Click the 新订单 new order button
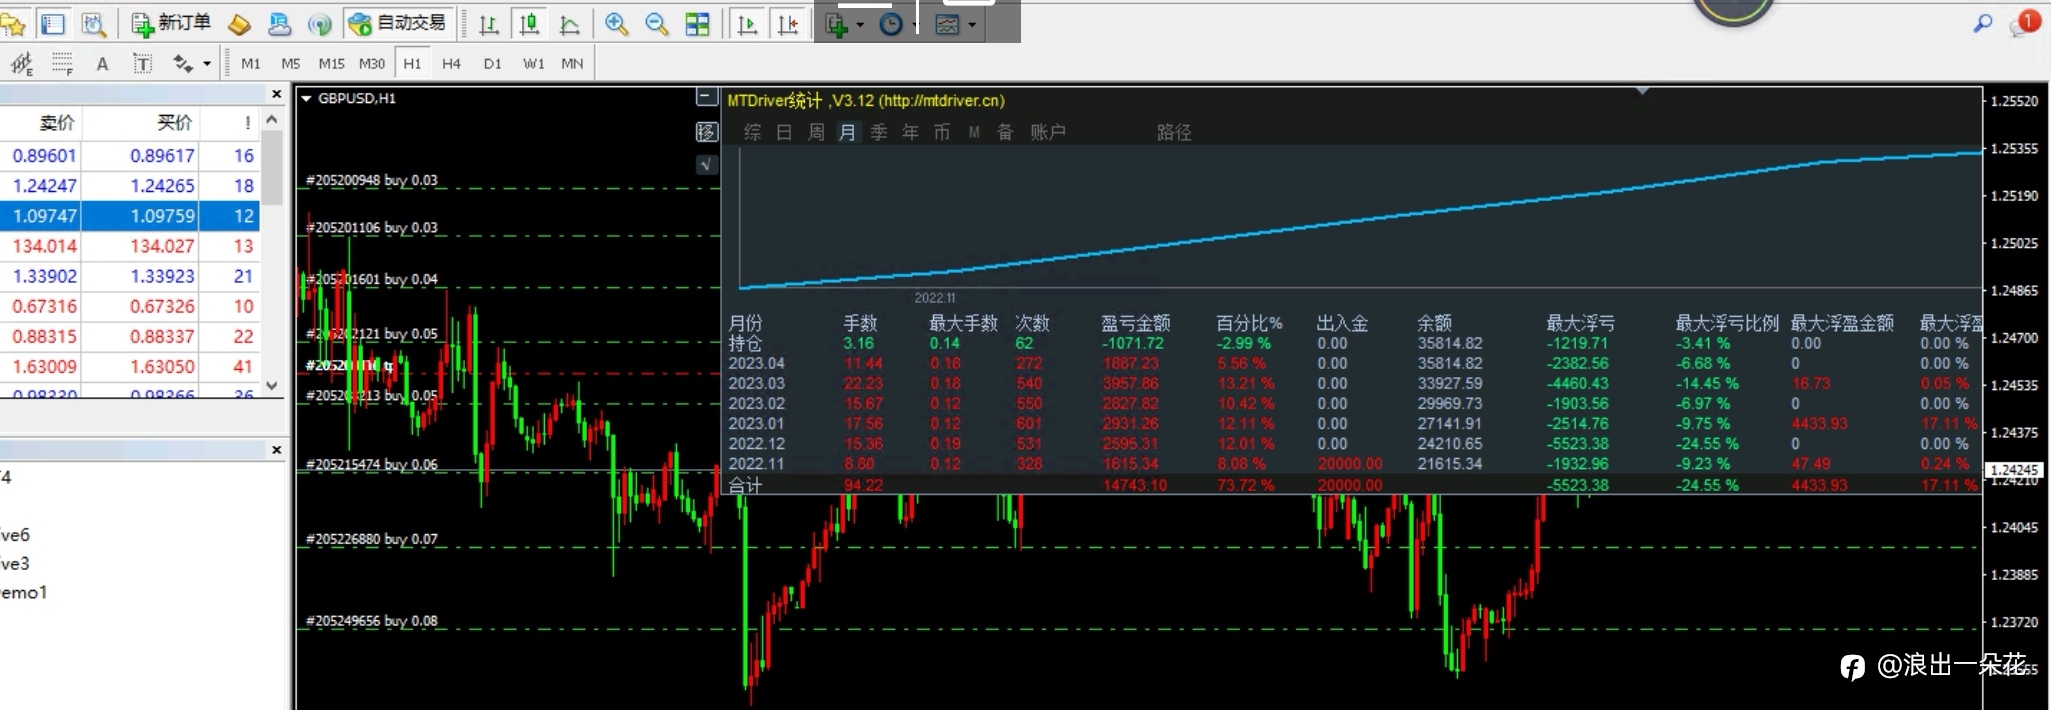Image resolution: width=2051 pixels, height=710 pixels. click(x=171, y=23)
